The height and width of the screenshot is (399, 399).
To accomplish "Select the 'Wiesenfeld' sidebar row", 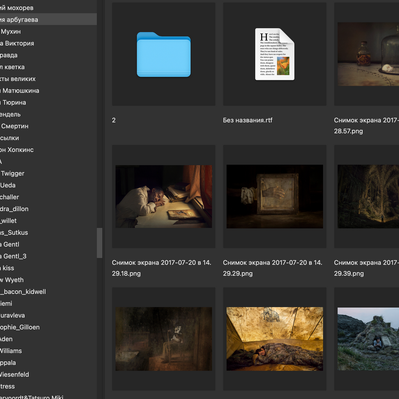I will pos(48,374).
